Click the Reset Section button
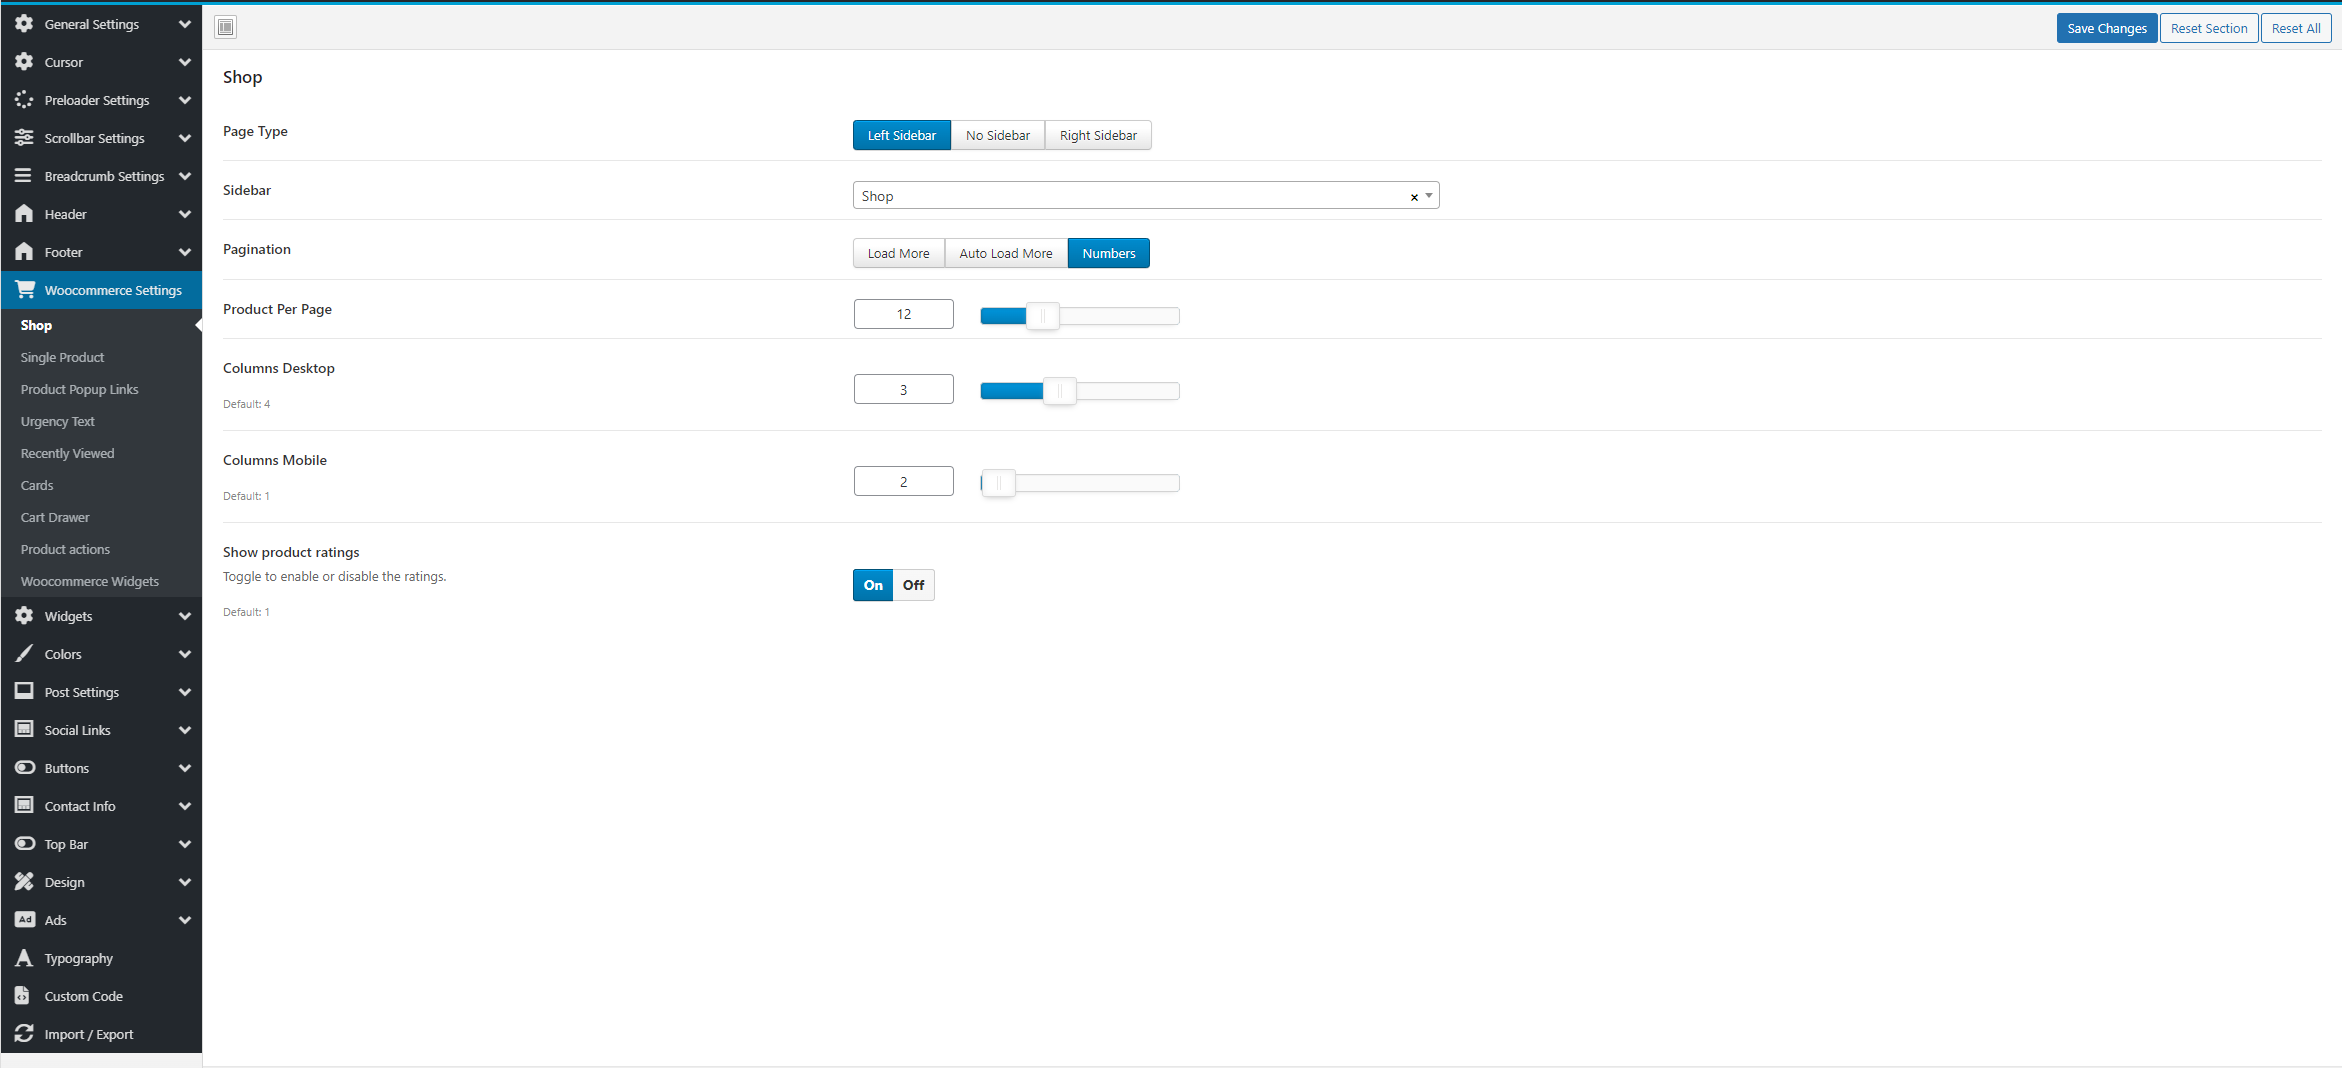2342x1068 pixels. [x=2208, y=28]
